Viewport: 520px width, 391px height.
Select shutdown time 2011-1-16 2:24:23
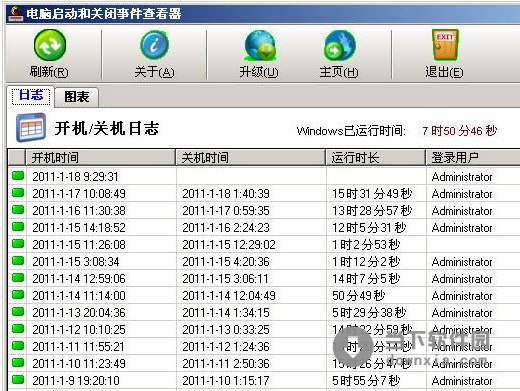(x=226, y=228)
